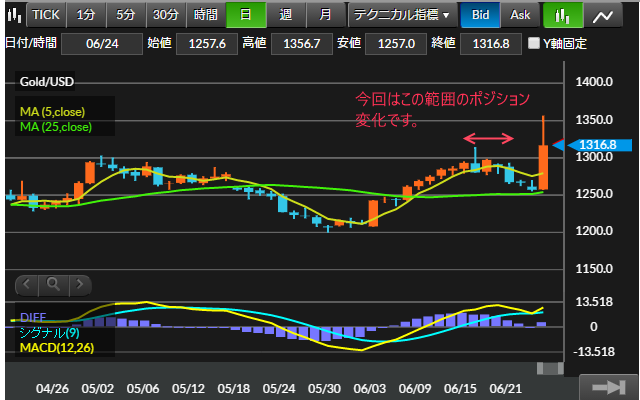640x400 pixels.
Task: Click the 06/03 date axis label
Action: [369, 389]
